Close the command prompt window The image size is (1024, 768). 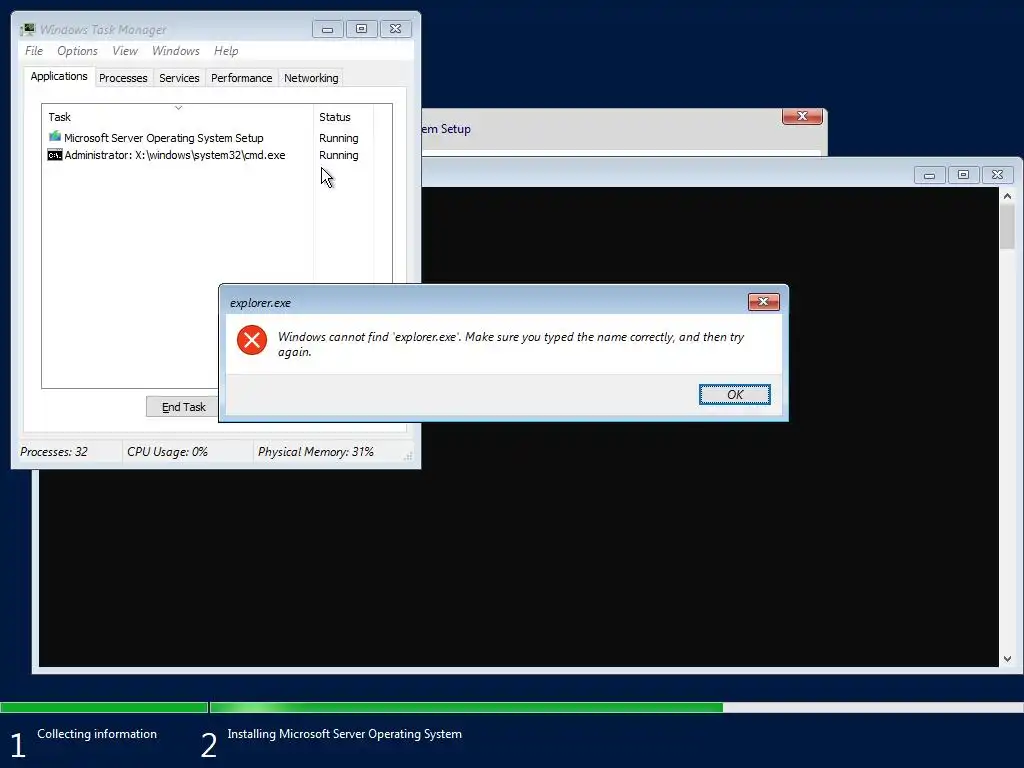tap(997, 174)
